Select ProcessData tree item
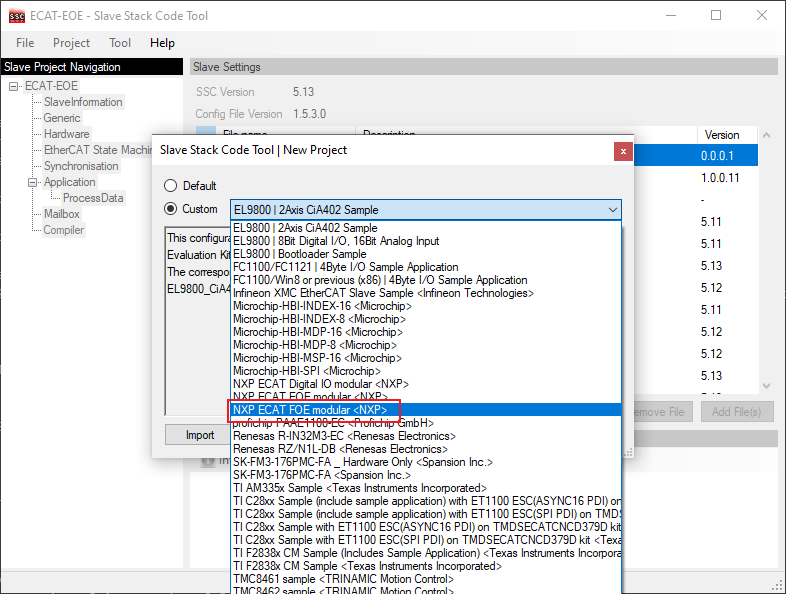Viewport: 786px width, 594px height. tap(93, 198)
